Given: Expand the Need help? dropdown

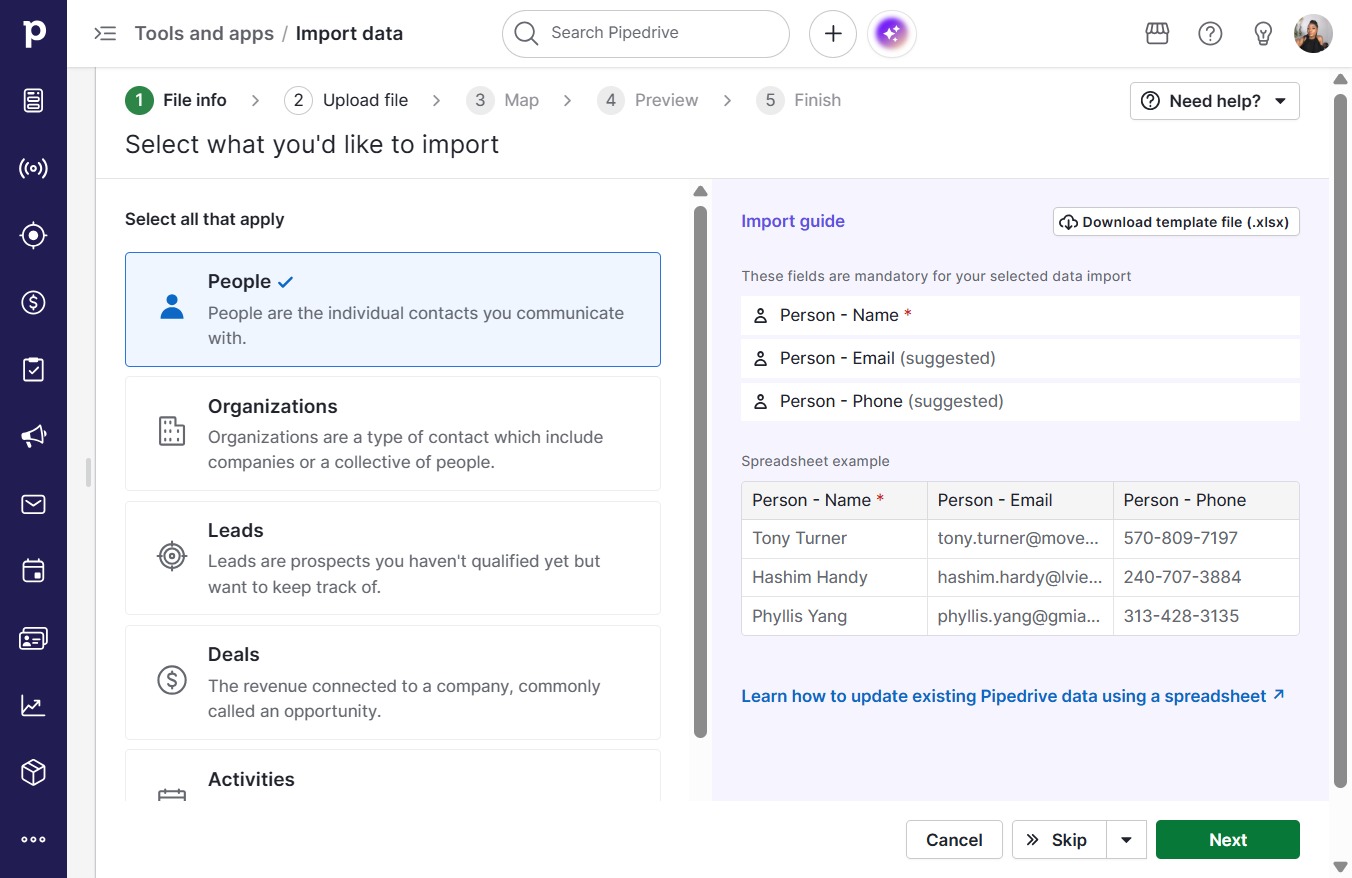Looking at the screenshot, I should click(x=1215, y=101).
